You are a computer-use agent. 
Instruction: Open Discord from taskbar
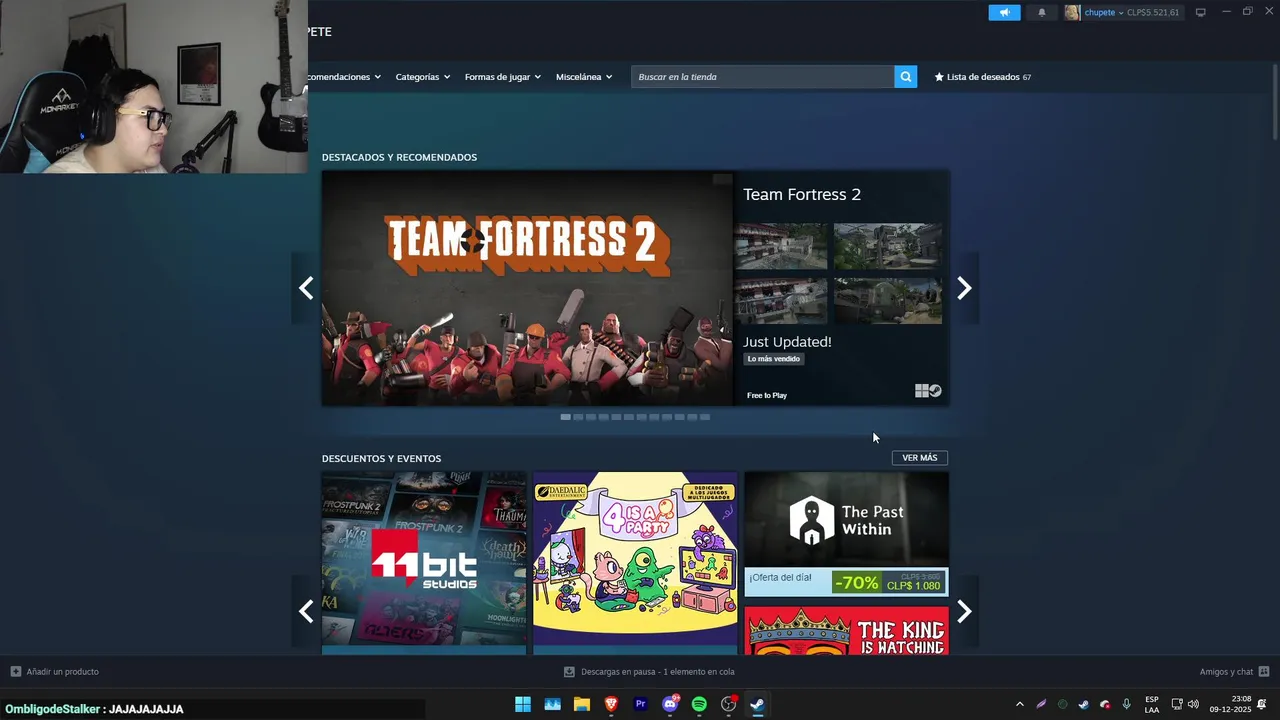[670, 704]
